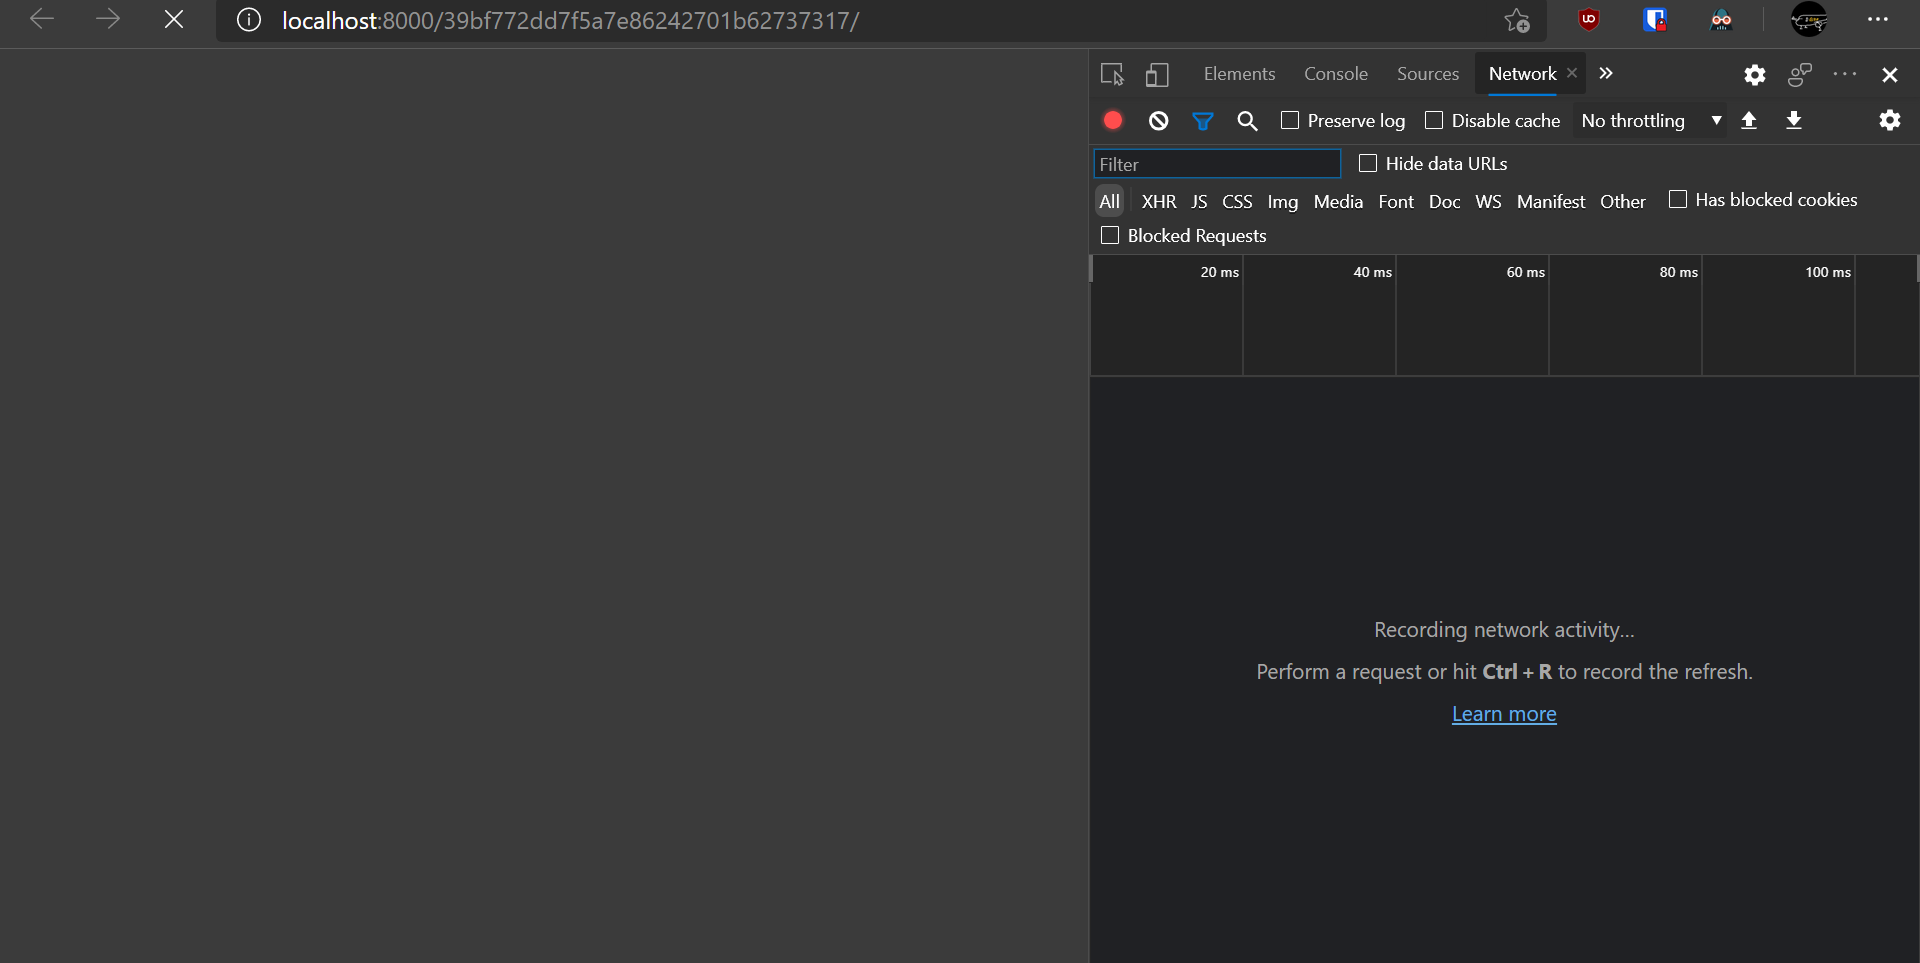The image size is (1920, 963).
Task: Expand the hidden DevTools panels chevron
Action: click(x=1605, y=73)
